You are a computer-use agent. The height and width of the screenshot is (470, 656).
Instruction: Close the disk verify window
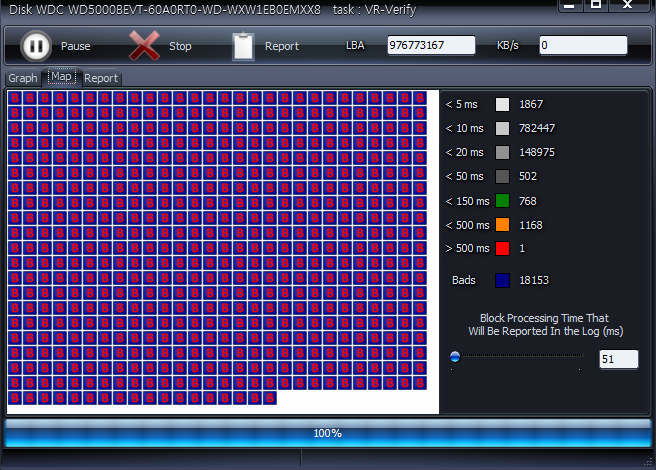628,5
